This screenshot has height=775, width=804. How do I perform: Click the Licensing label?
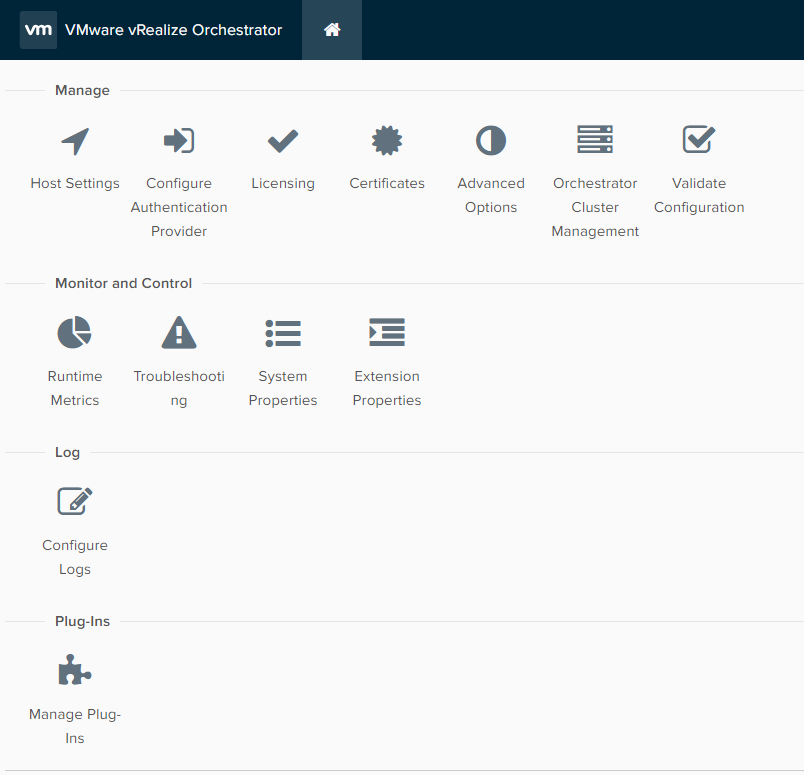[x=283, y=183]
